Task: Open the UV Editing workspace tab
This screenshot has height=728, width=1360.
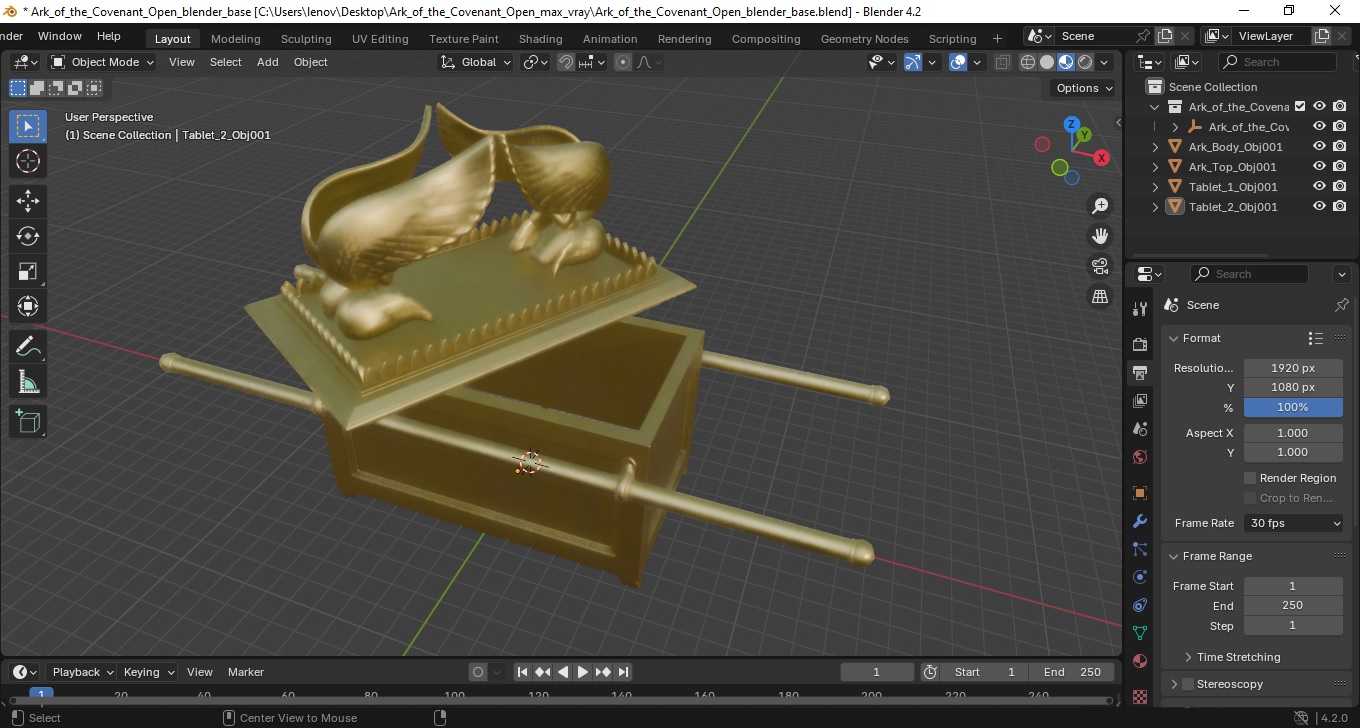Action: 380,39
